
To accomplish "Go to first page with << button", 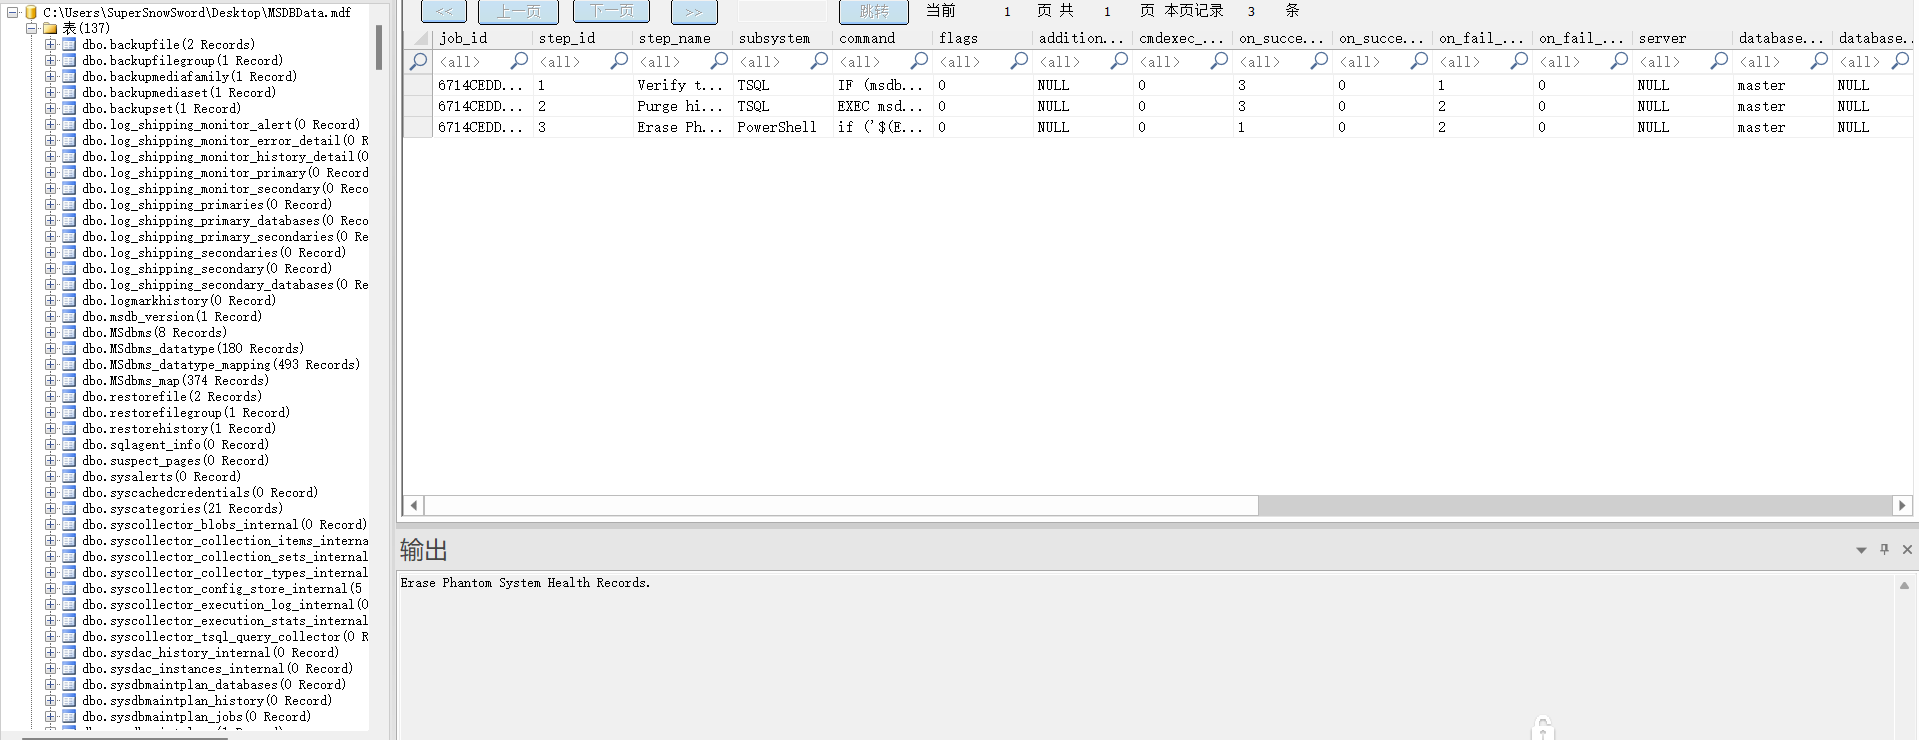I will (444, 11).
